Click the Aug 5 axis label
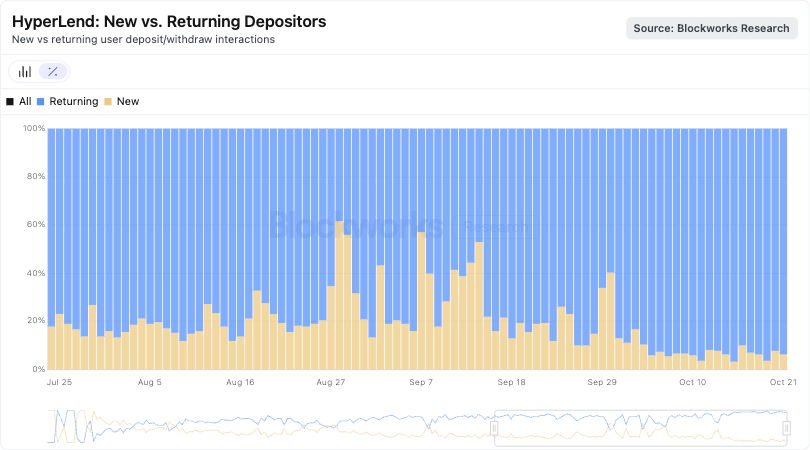 (150, 382)
